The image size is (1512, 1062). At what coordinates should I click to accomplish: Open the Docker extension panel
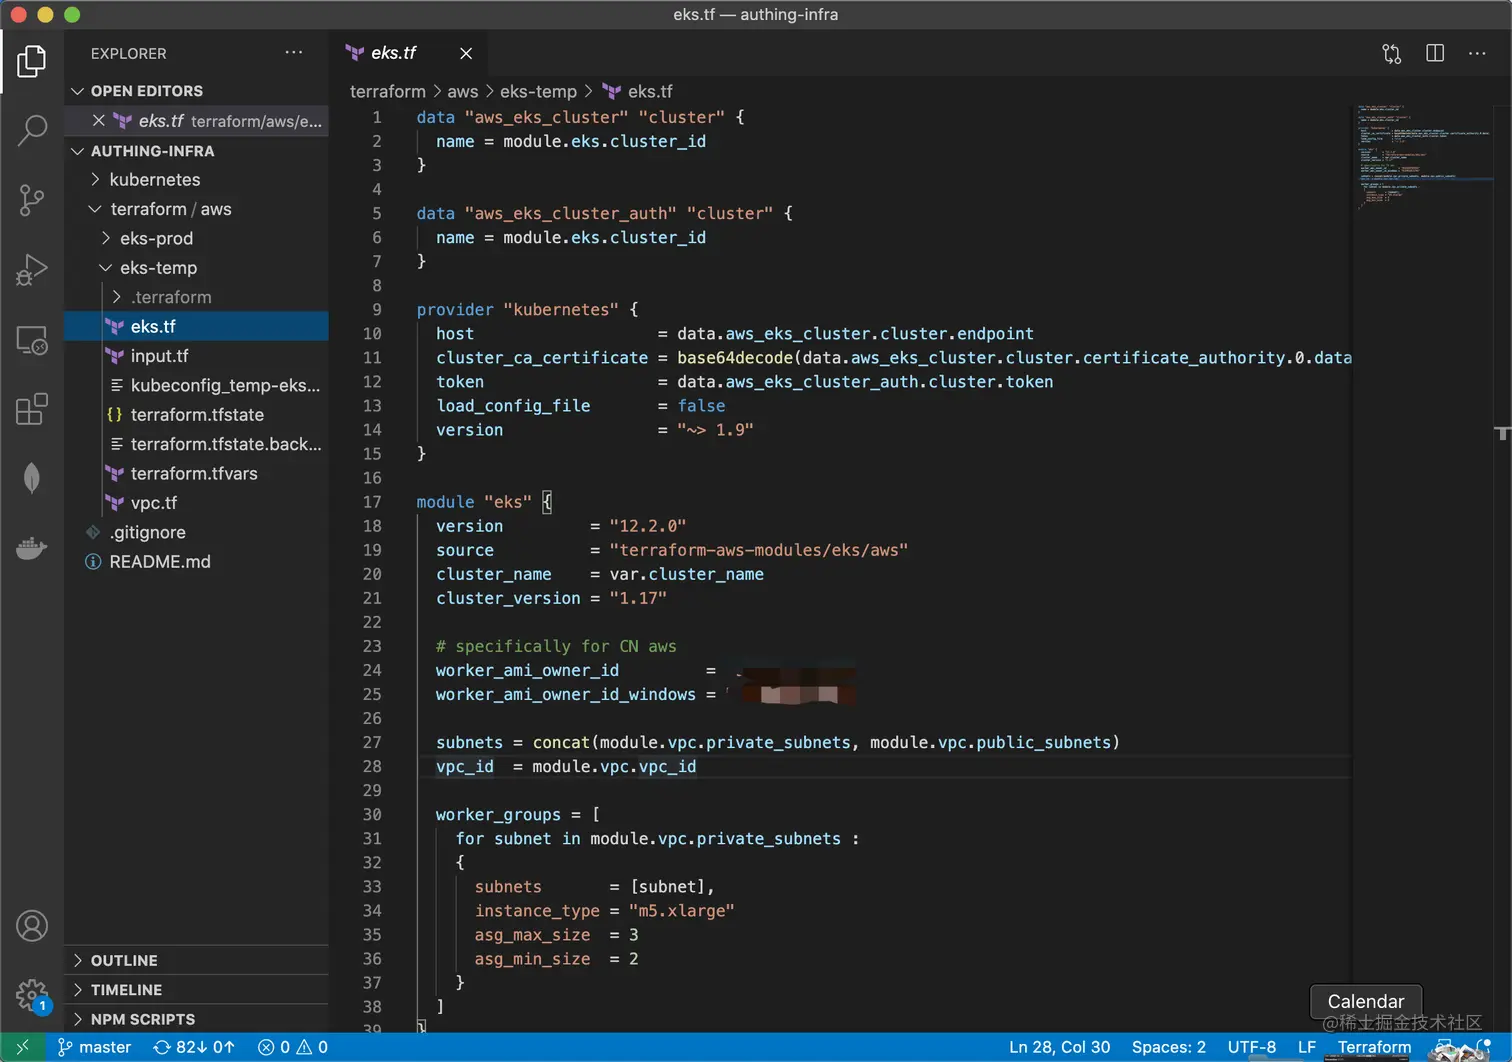[33, 548]
